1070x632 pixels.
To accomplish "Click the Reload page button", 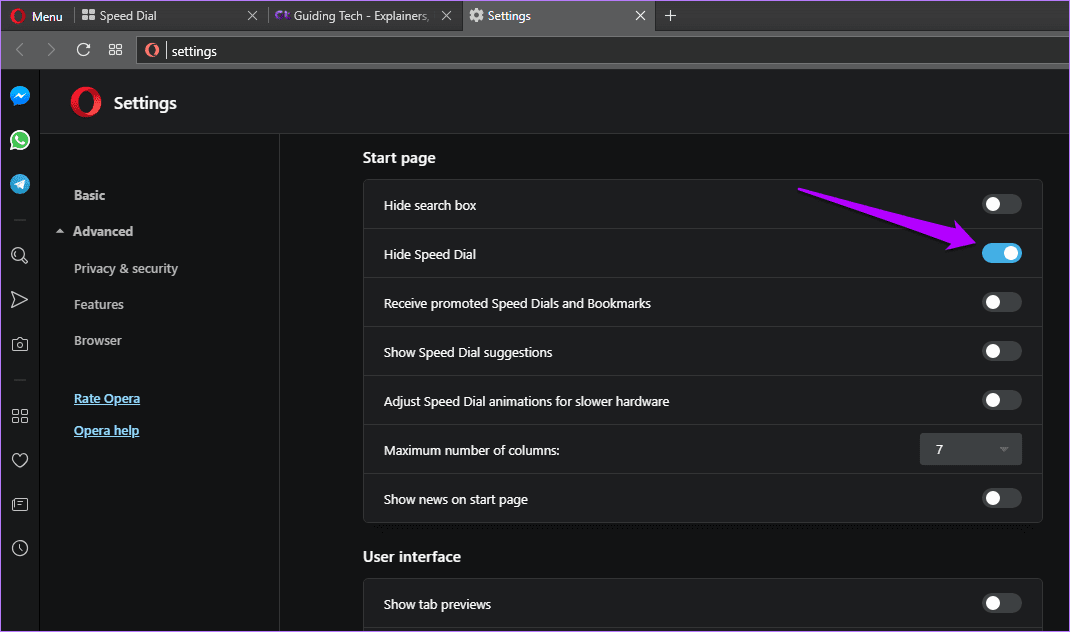I will coord(83,50).
